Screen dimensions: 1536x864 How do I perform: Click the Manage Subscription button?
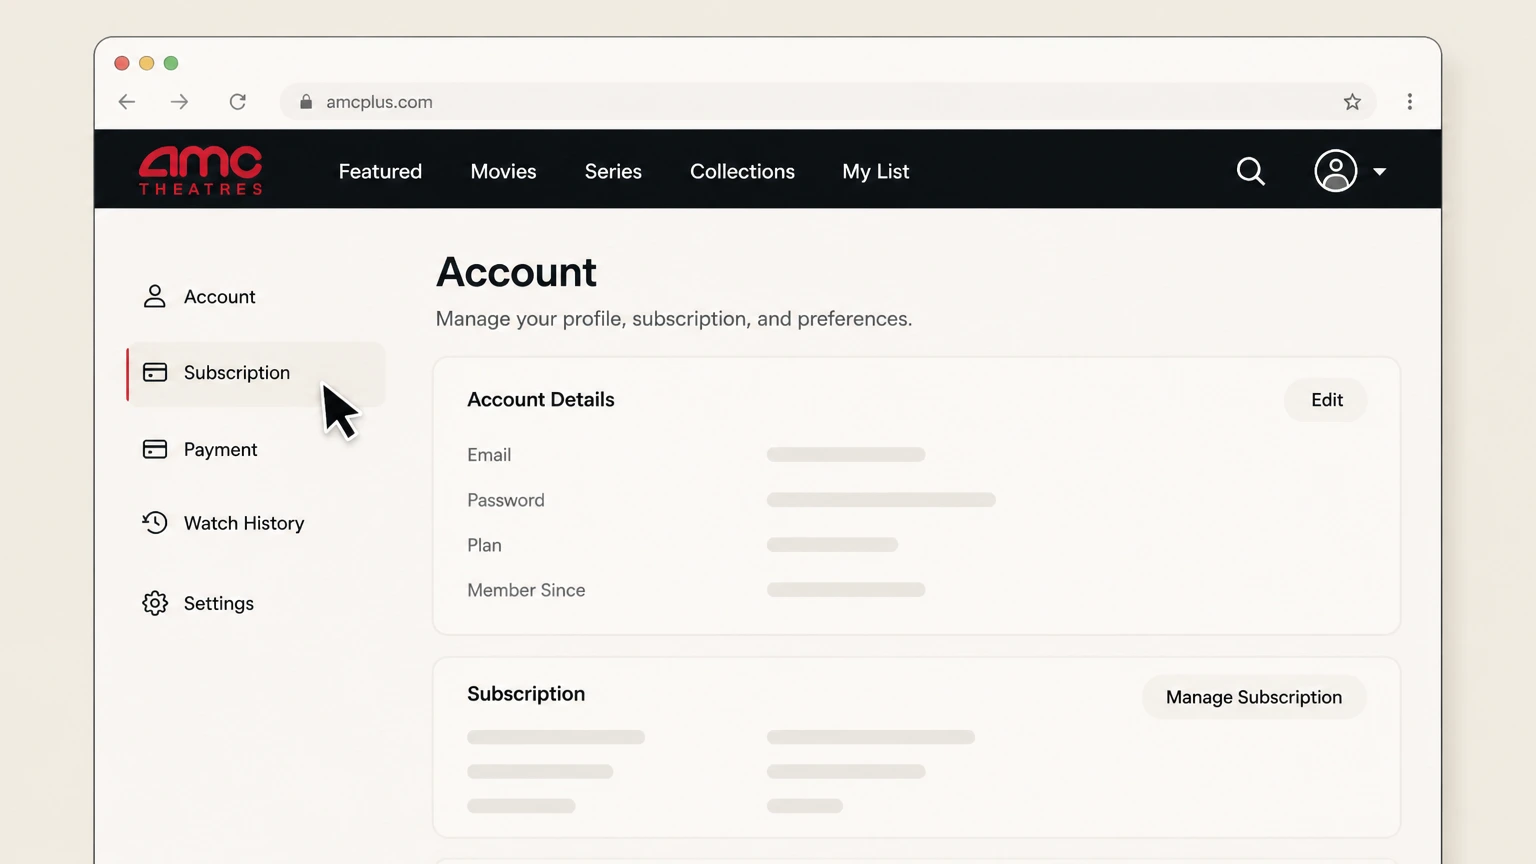(1254, 697)
